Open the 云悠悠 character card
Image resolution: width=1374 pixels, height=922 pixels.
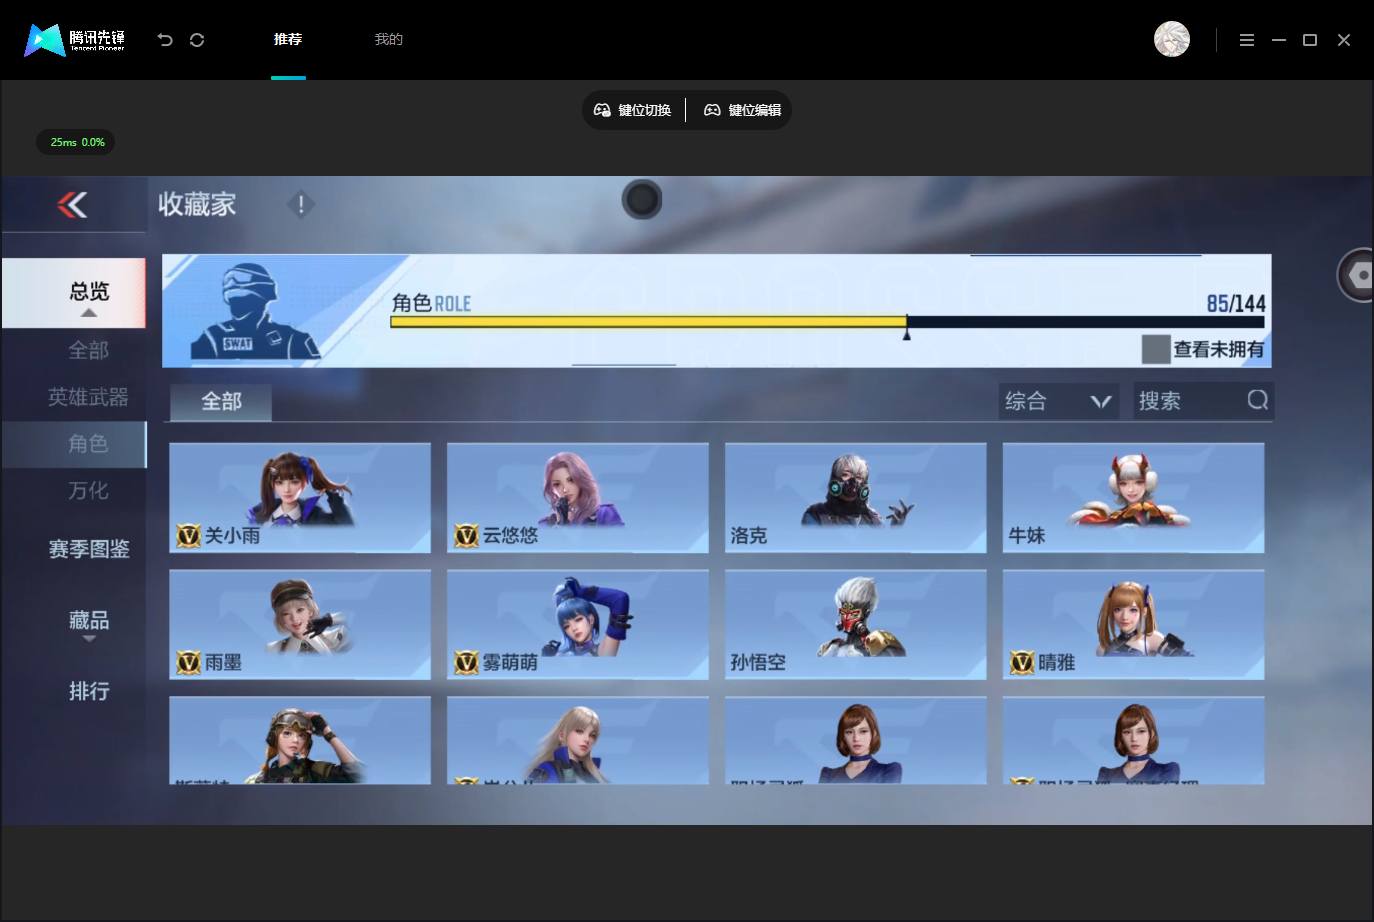[x=578, y=497]
